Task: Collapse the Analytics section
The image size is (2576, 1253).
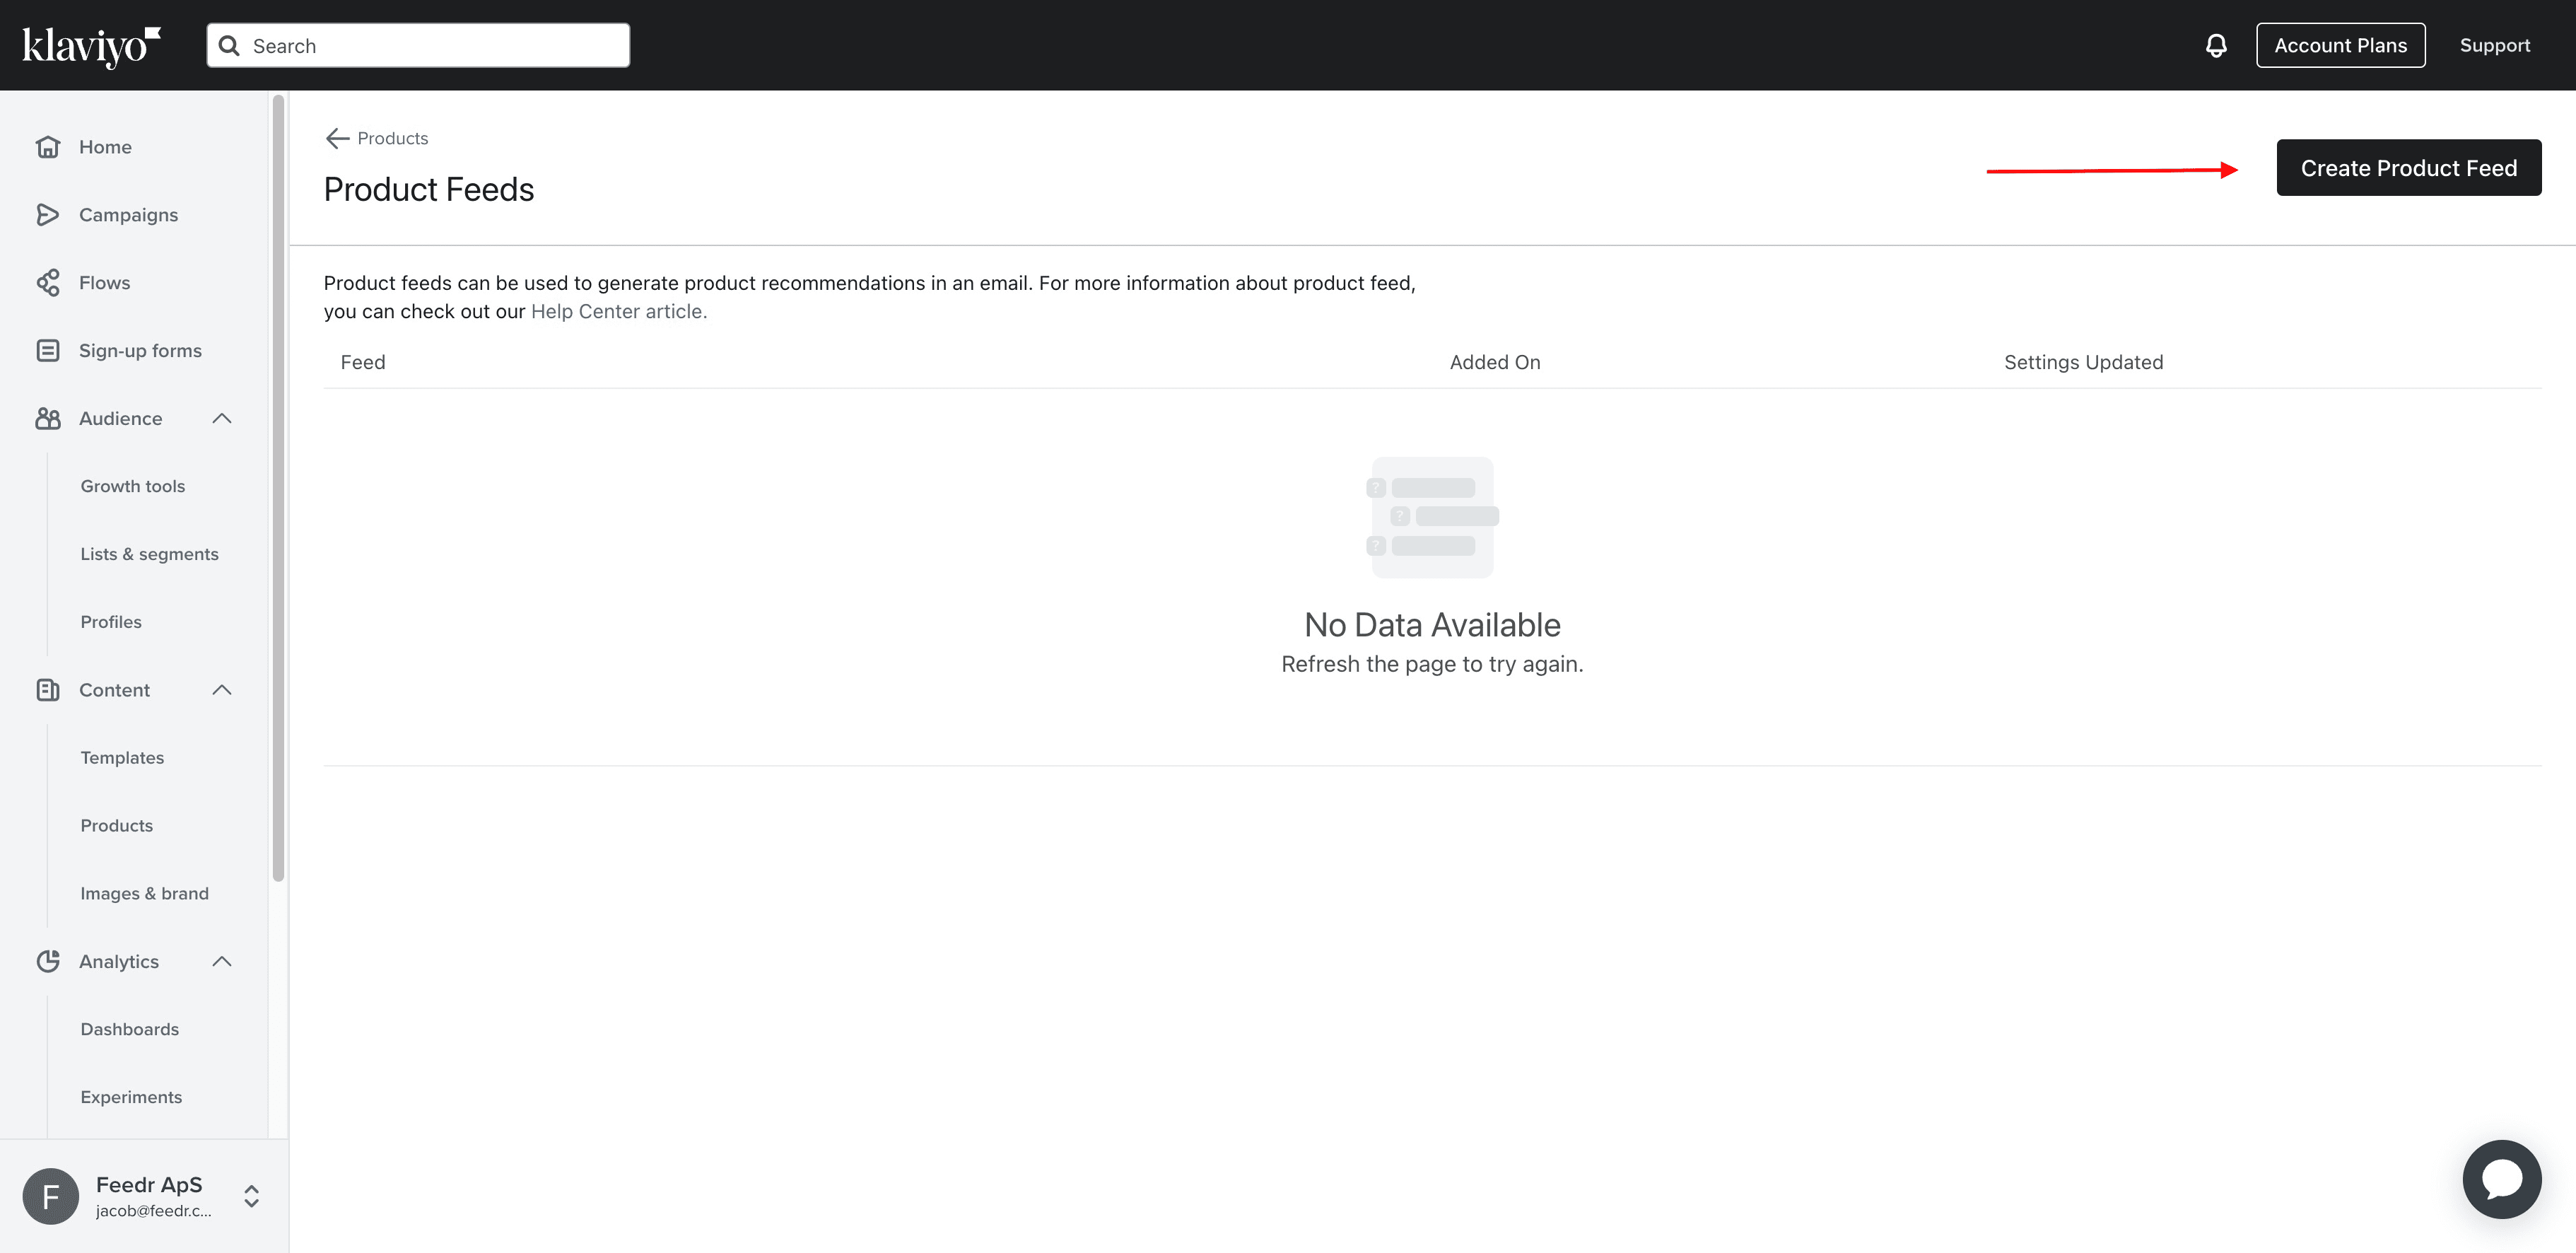Action: 221,961
